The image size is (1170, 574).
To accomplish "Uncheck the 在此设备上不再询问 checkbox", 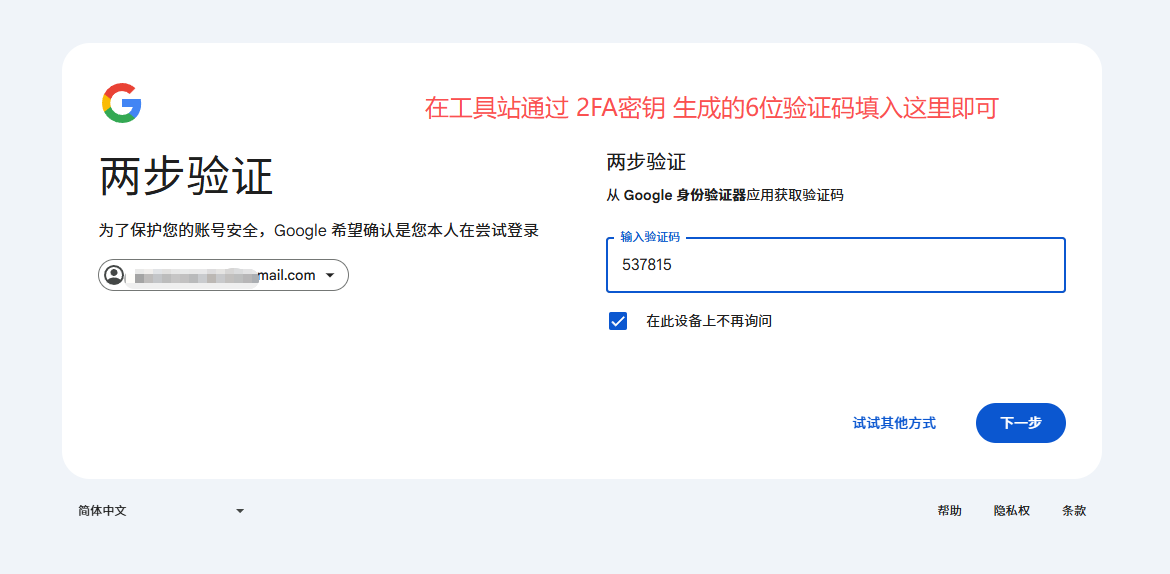I will (x=618, y=321).
